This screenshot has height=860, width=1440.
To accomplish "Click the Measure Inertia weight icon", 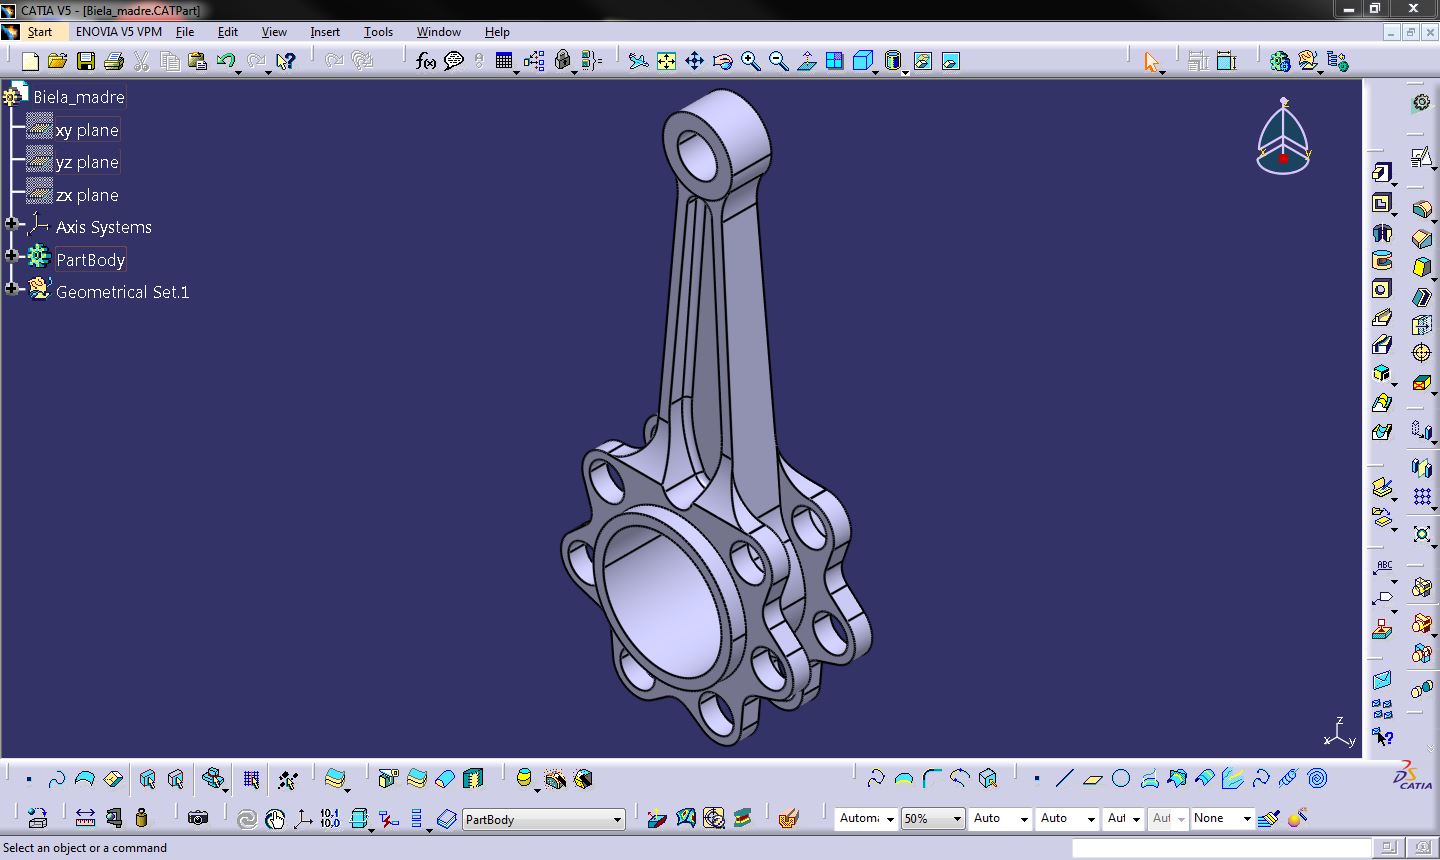I will click(x=141, y=818).
